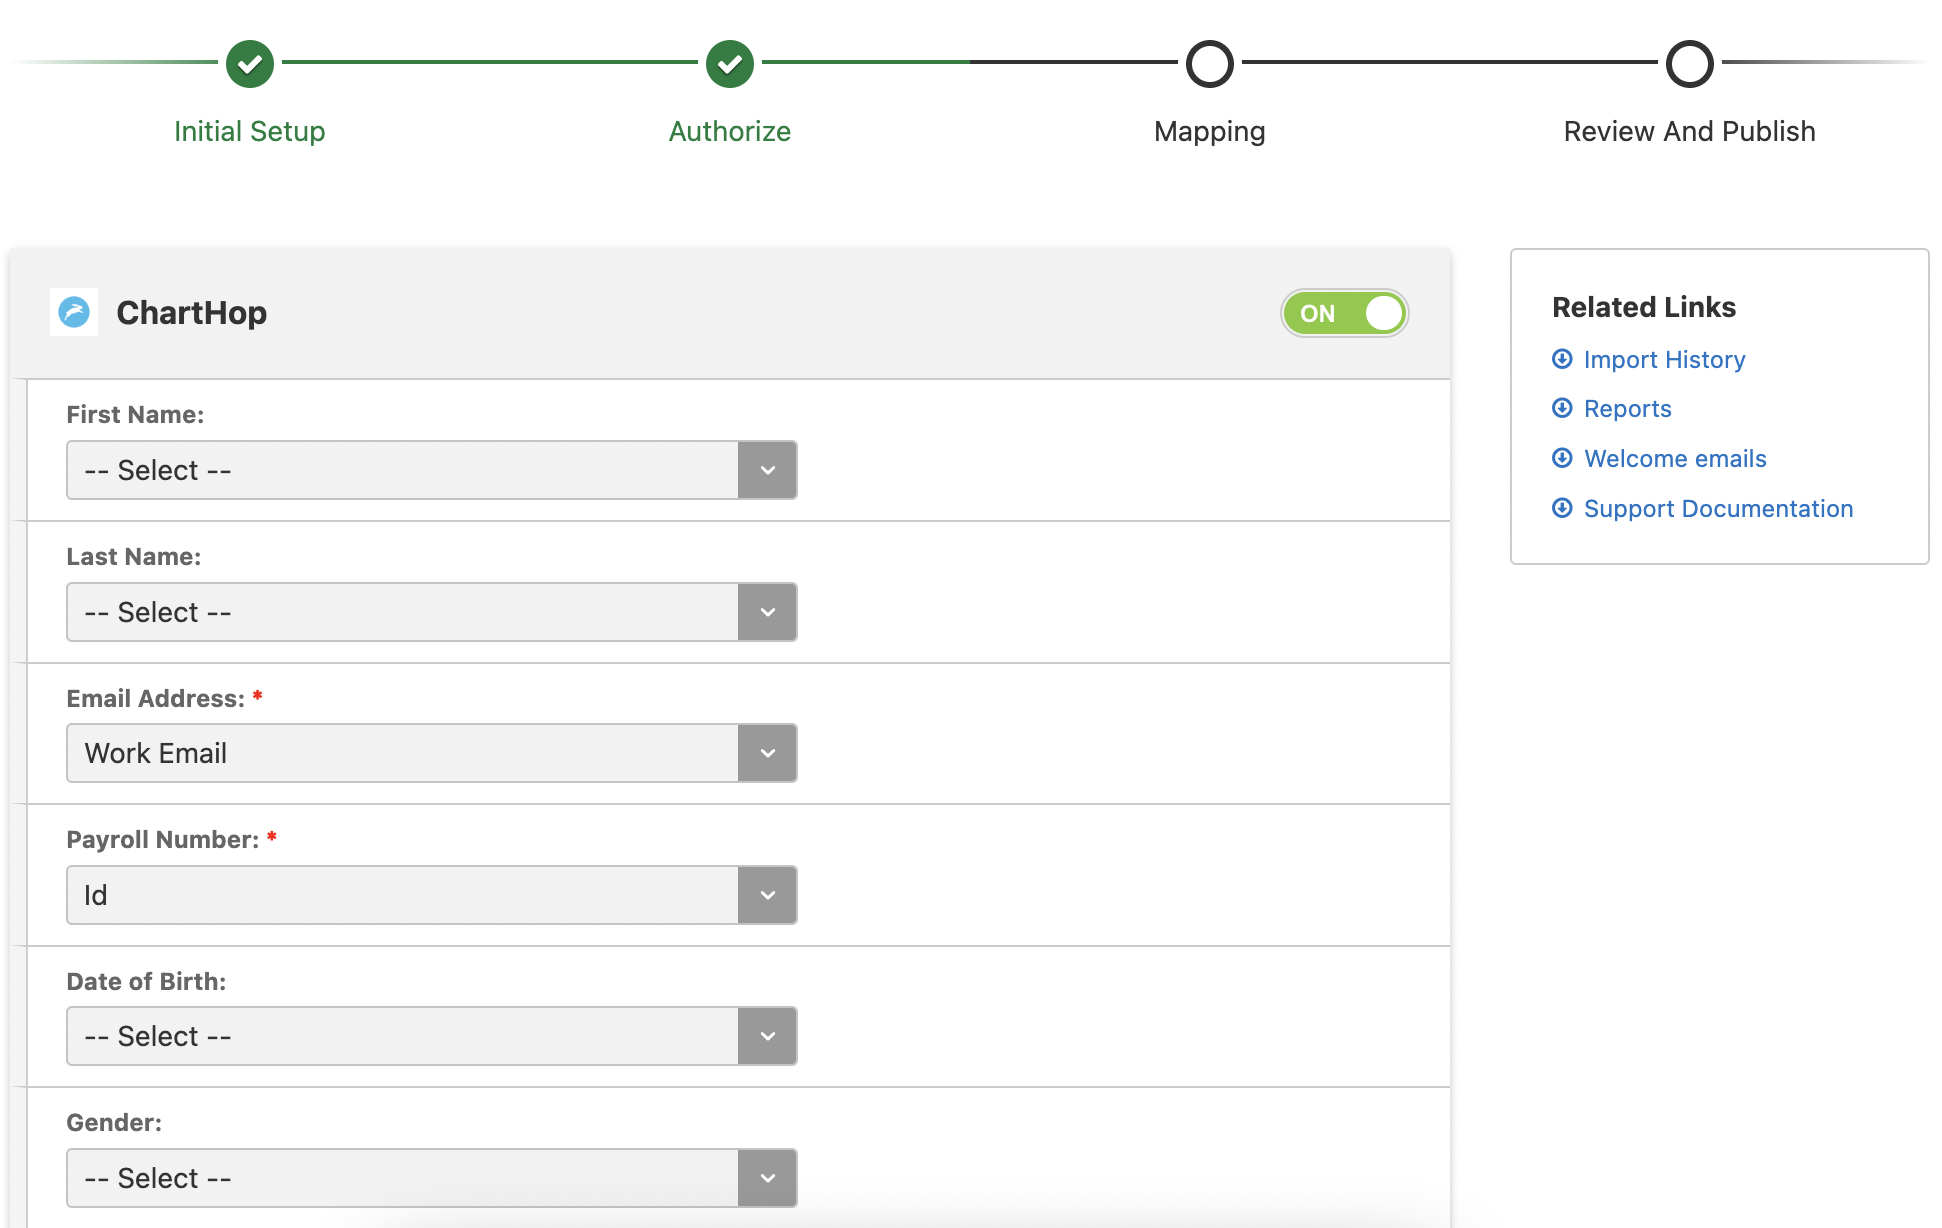Turn off the ChartHop ON toggle

point(1345,313)
